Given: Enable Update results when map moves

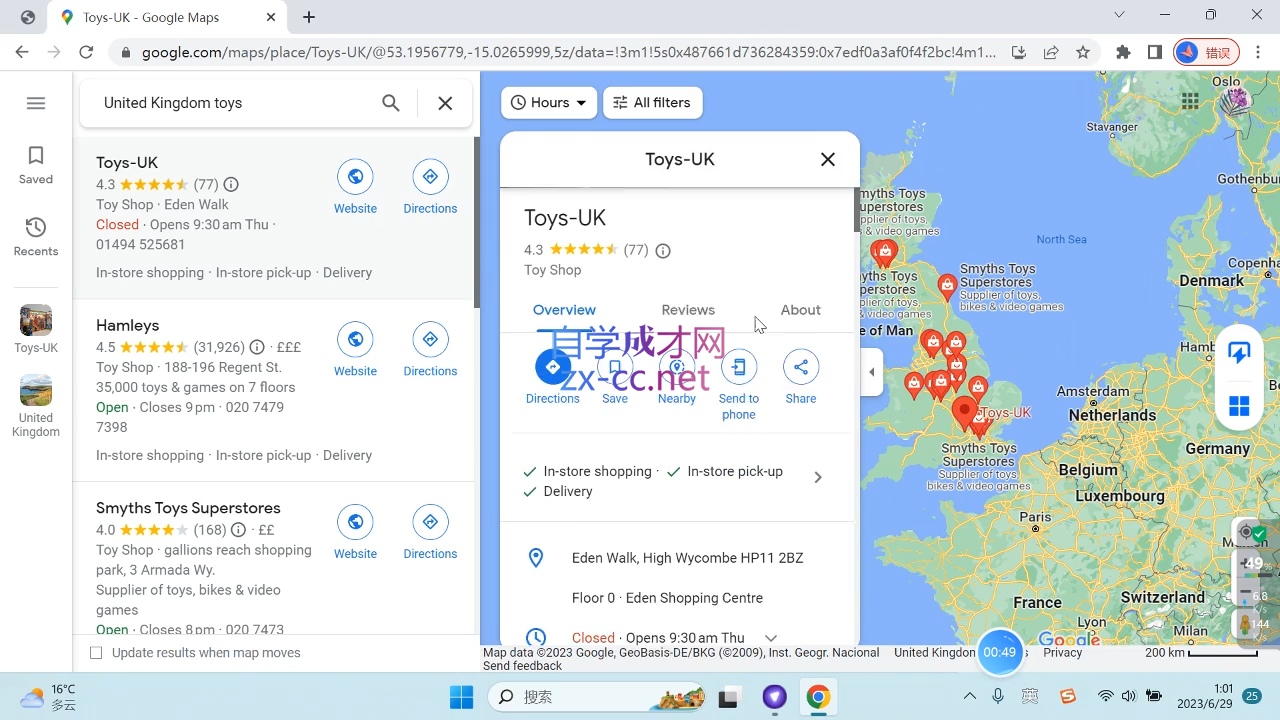Looking at the screenshot, I should (x=96, y=652).
